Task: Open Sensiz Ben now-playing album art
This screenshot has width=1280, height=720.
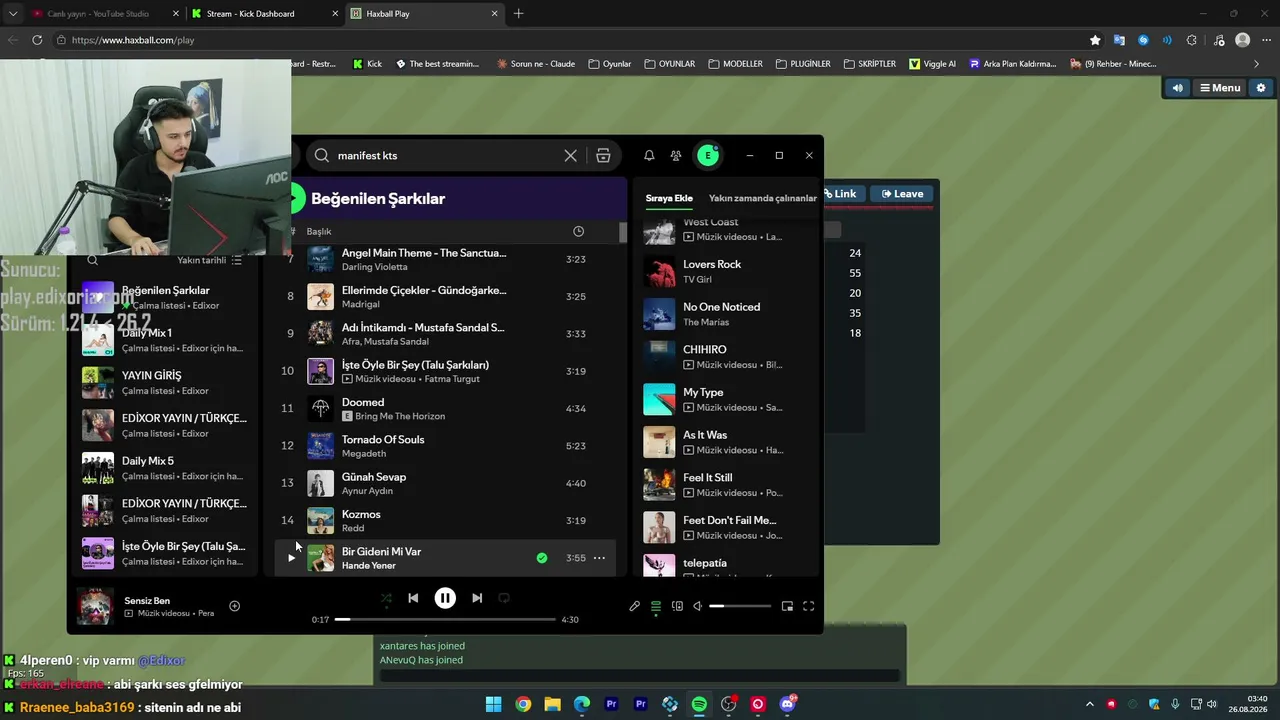Action: (95, 606)
